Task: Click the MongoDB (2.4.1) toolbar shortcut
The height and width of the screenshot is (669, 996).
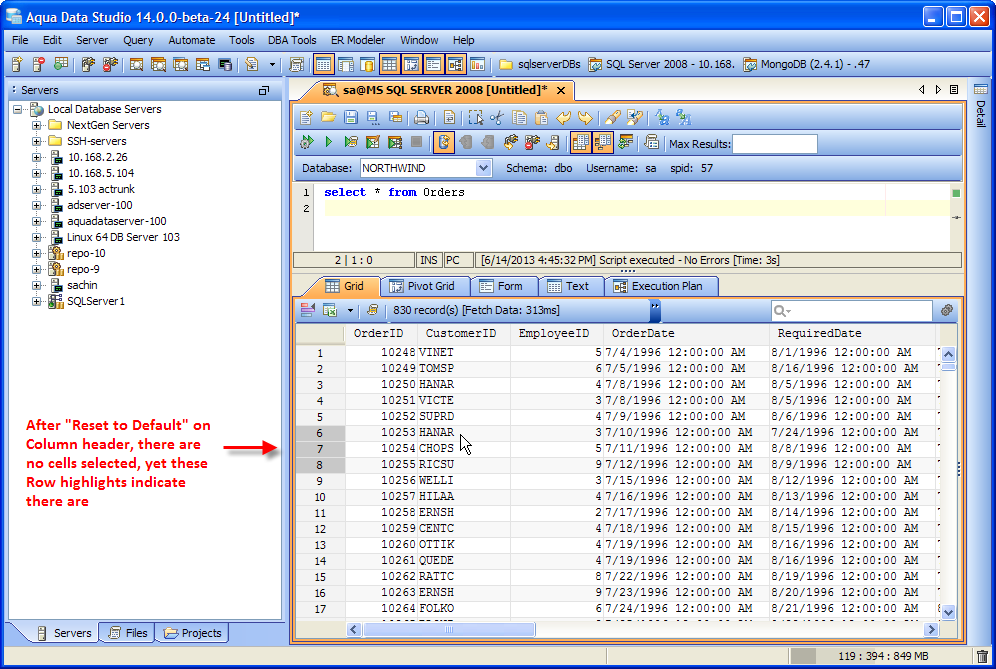Action: (x=807, y=64)
